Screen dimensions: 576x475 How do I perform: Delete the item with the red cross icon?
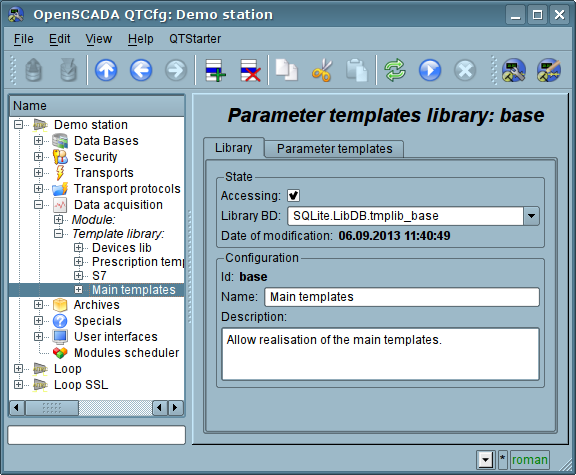coord(250,70)
